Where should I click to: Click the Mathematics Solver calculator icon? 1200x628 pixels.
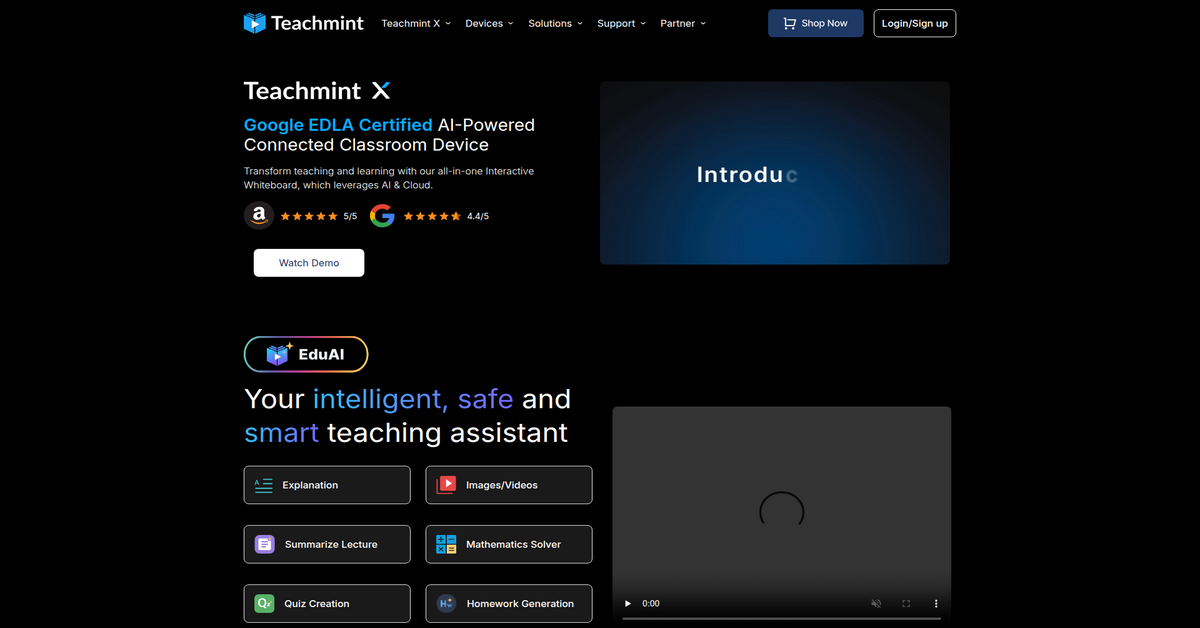[446, 544]
